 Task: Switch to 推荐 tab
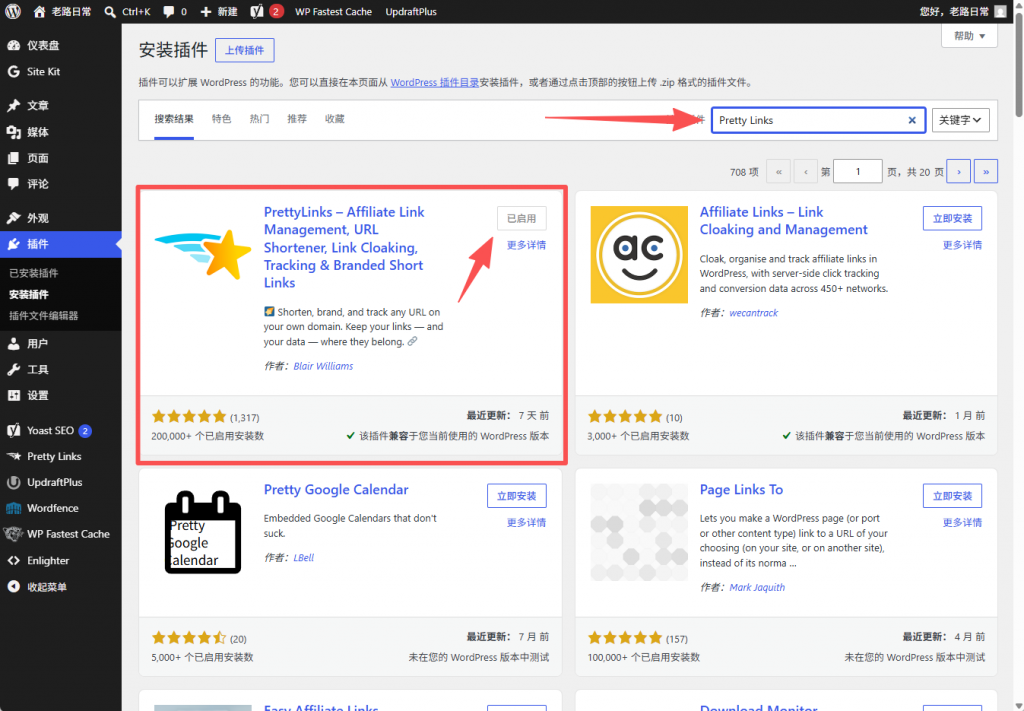pyautogui.click(x=296, y=119)
